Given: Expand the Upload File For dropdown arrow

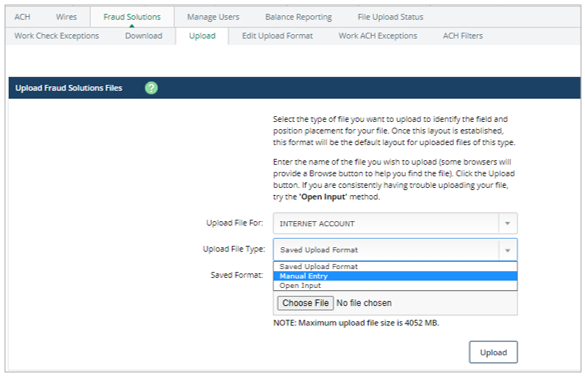Looking at the screenshot, I should (507, 223).
